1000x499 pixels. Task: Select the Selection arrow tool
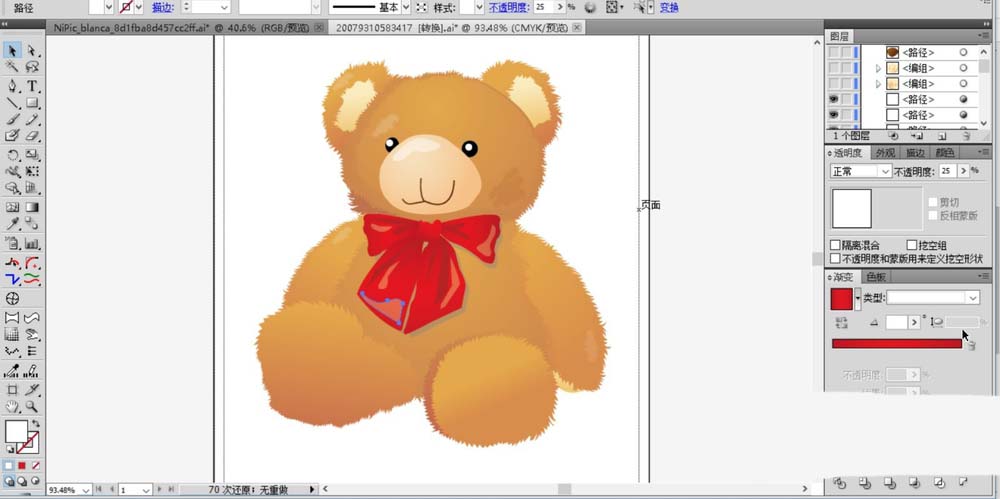(13, 50)
